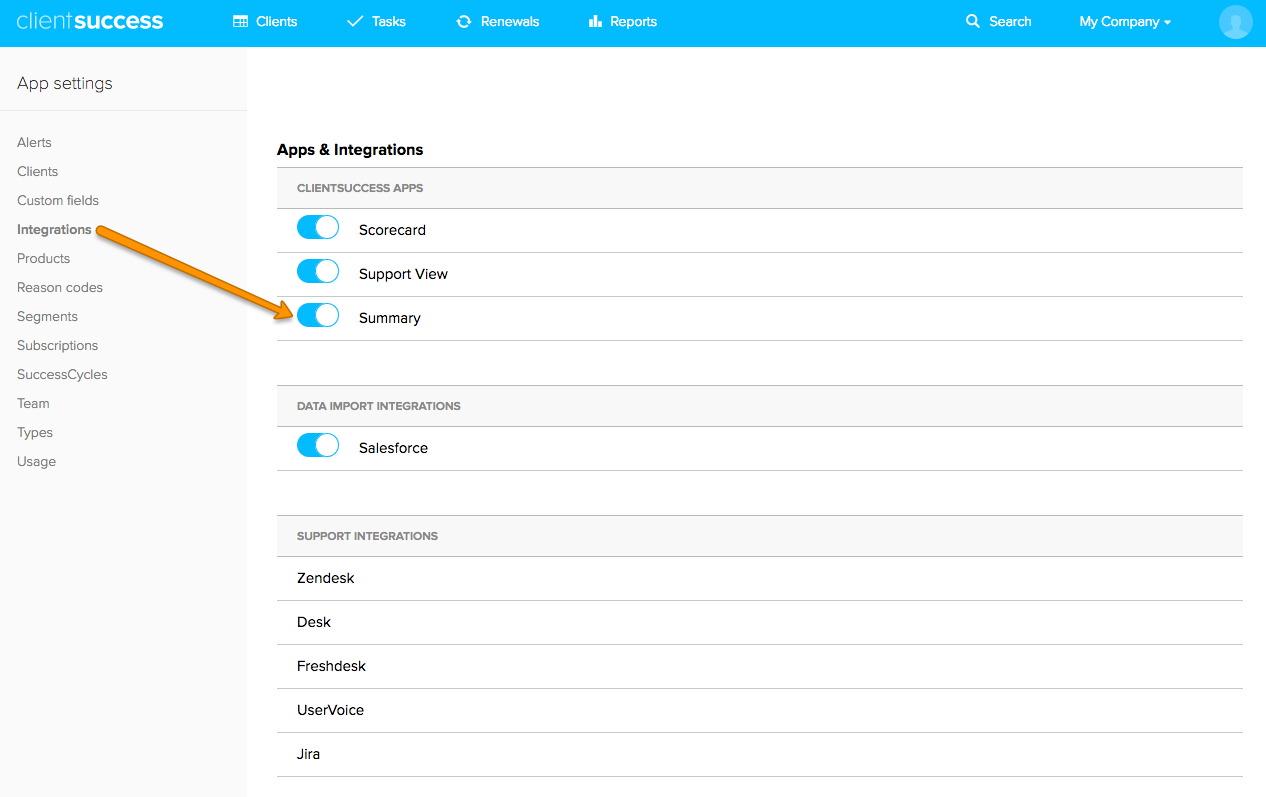
Task: Open Custom fields settings
Action: pyautogui.click(x=58, y=200)
